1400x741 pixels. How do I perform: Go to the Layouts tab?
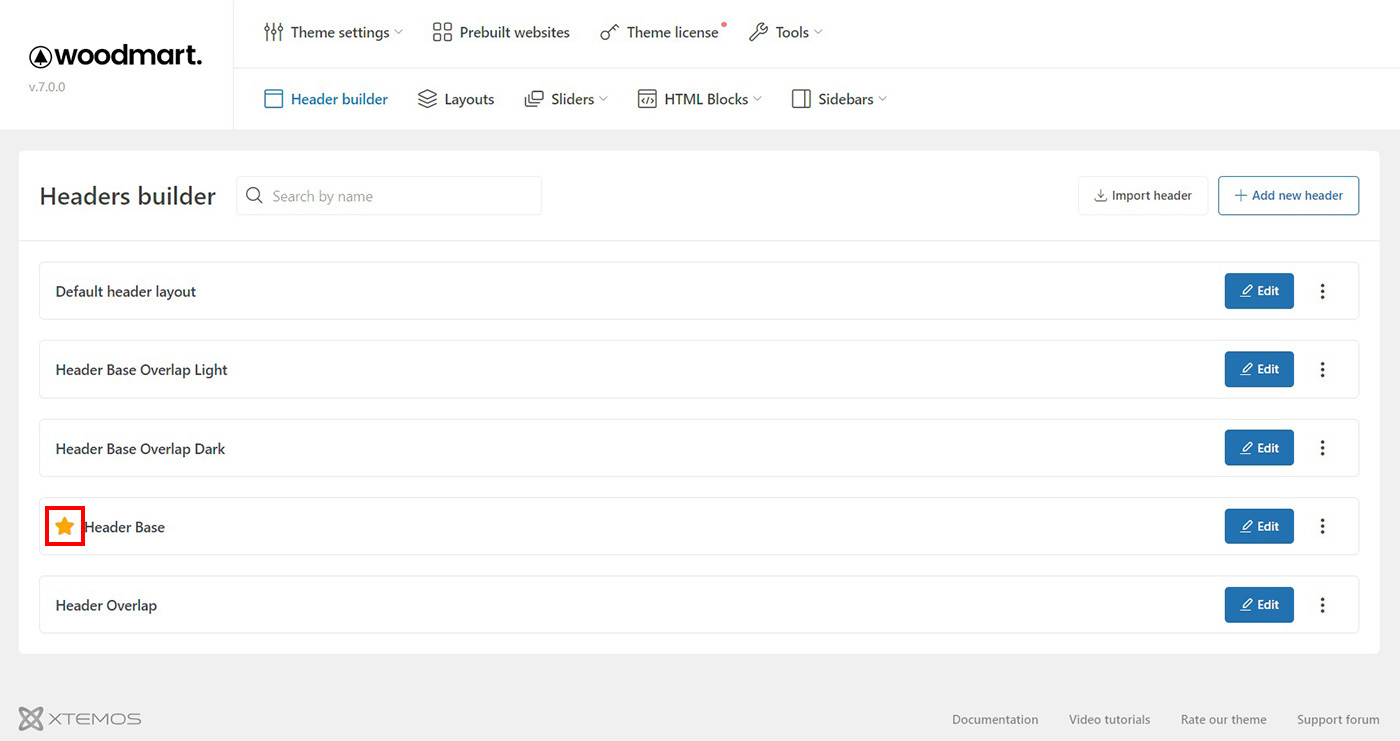point(456,99)
